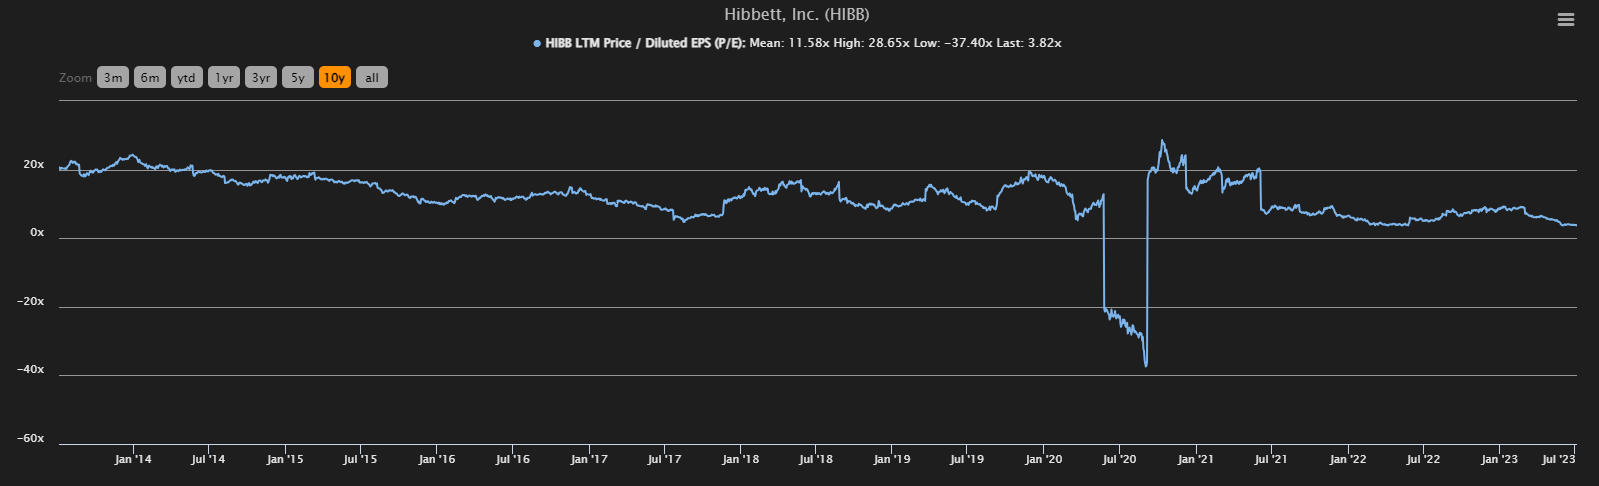Viewport: 1599px width, 486px height.
Task: Click the −40x y-axis label
Action: [31, 369]
